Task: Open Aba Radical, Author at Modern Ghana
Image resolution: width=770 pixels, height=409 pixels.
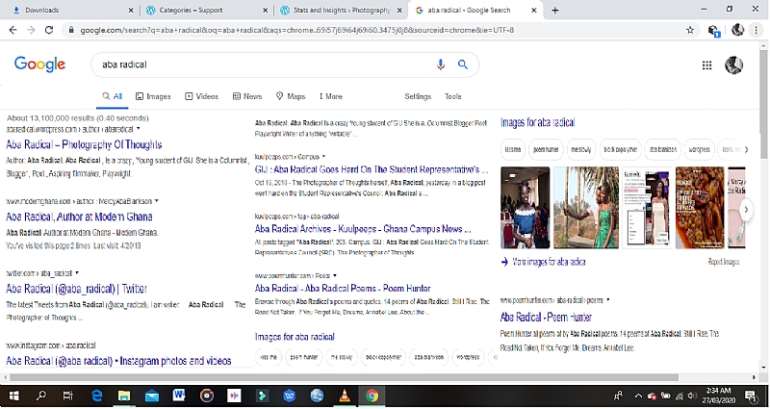Action: tap(79, 217)
